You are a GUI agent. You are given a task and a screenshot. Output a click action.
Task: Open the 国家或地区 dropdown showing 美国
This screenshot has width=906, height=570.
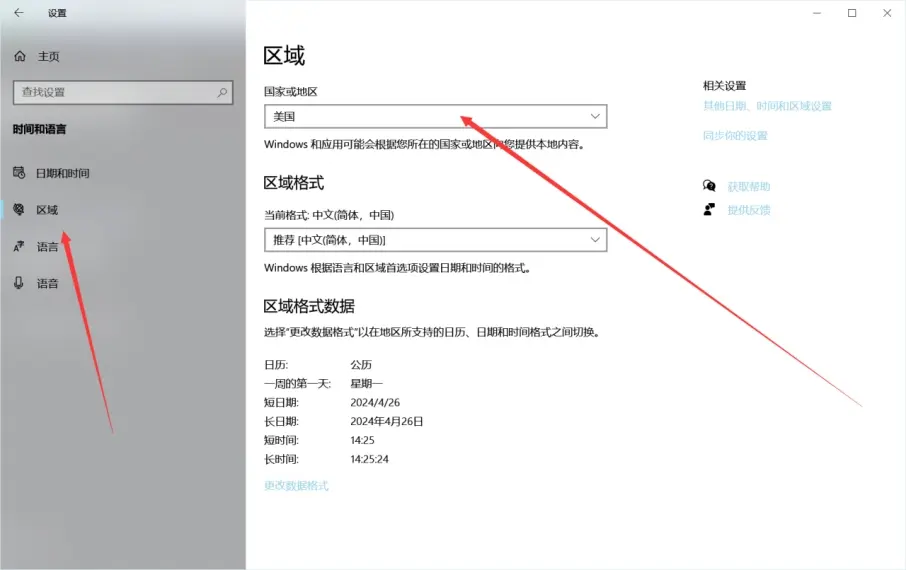pyautogui.click(x=436, y=116)
